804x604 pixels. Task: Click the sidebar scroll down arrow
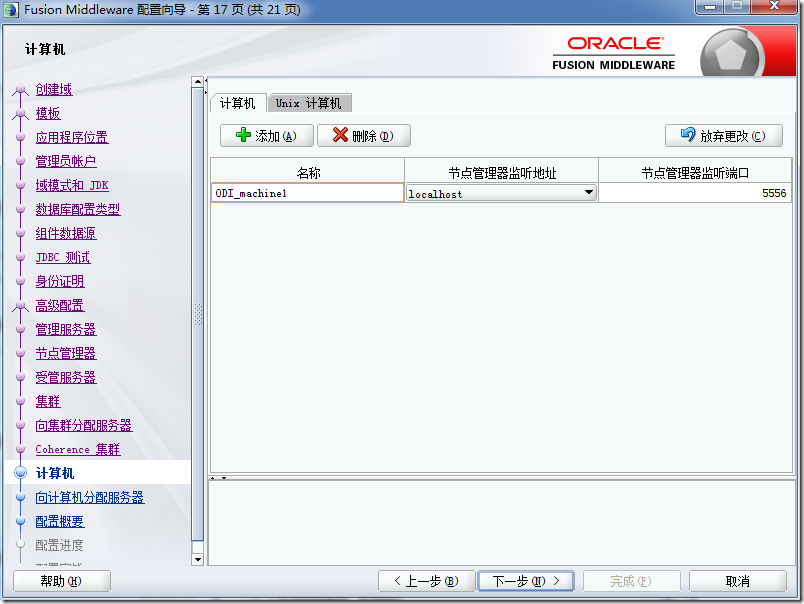(x=197, y=559)
